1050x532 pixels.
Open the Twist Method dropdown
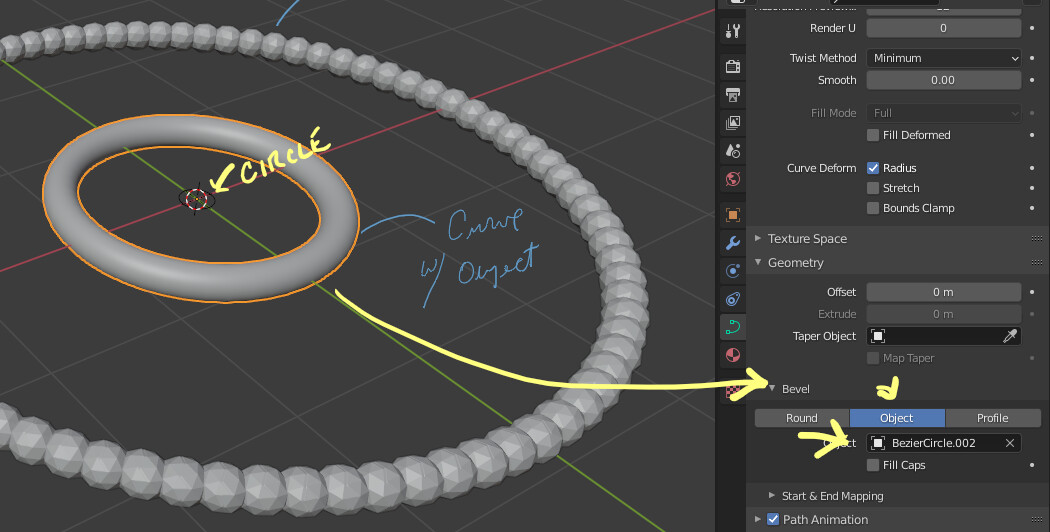944,58
